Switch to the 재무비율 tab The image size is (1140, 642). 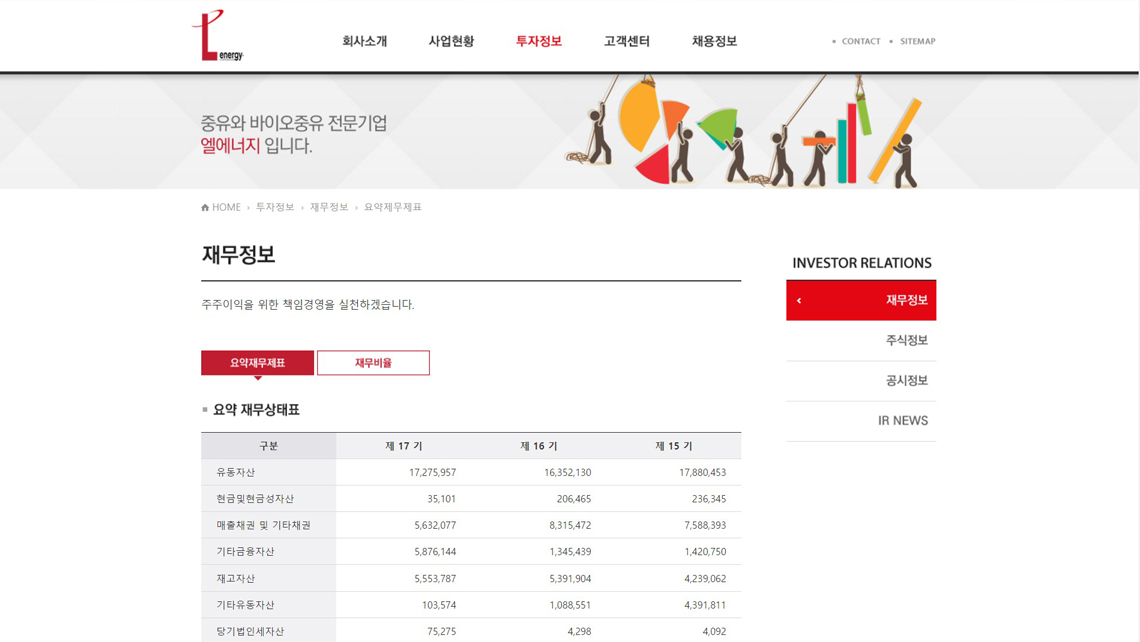(x=373, y=363)
